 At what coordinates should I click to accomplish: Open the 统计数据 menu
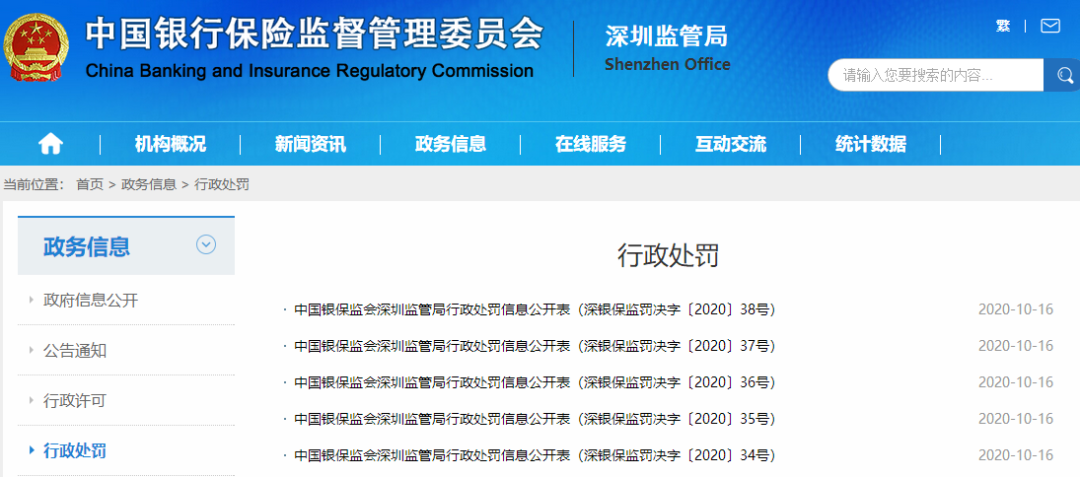click(871, 145)
